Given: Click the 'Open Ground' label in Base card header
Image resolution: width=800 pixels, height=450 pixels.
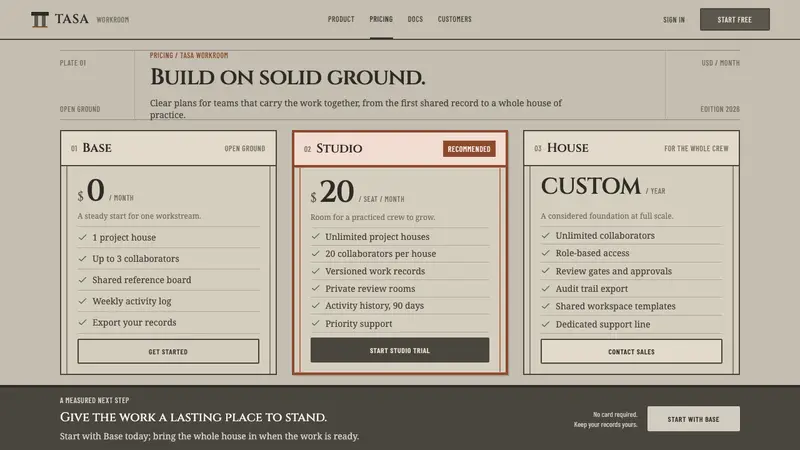Looking at the screenshot, I should click(x=245, y=148).
